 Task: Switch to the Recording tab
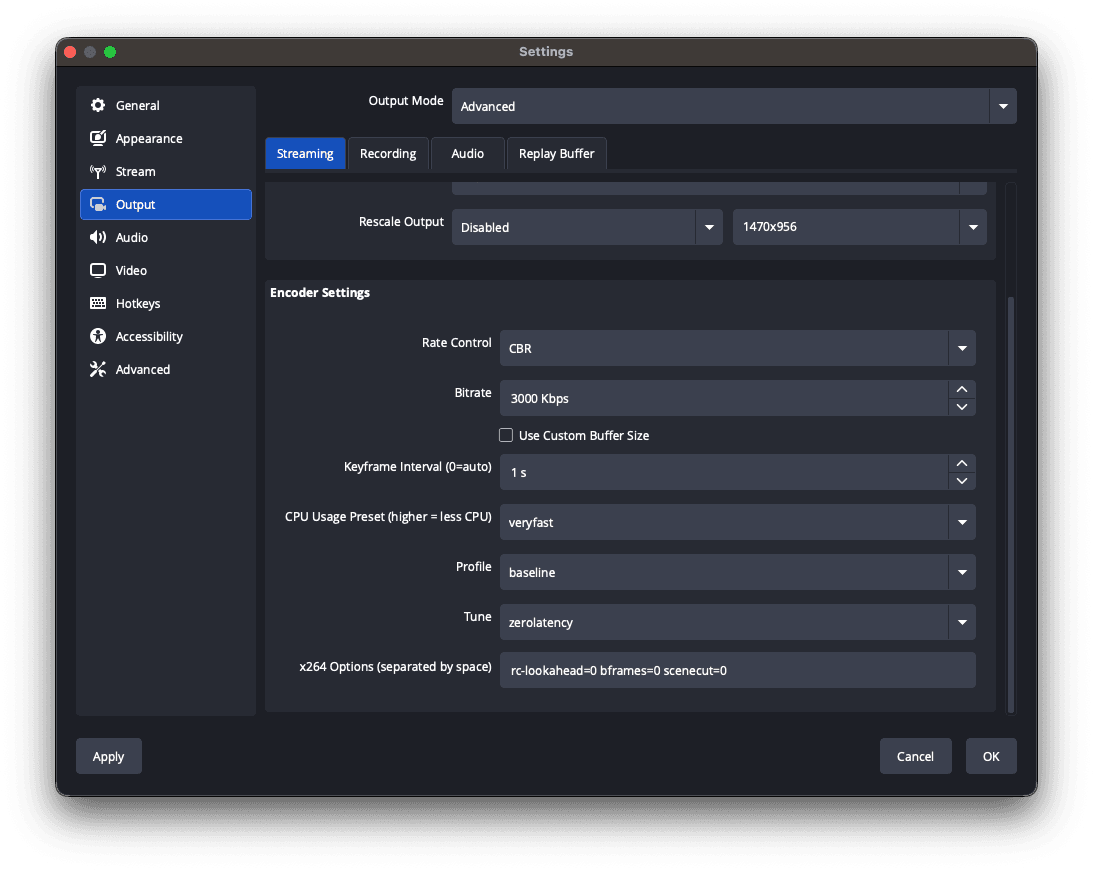tap(388, 154)
